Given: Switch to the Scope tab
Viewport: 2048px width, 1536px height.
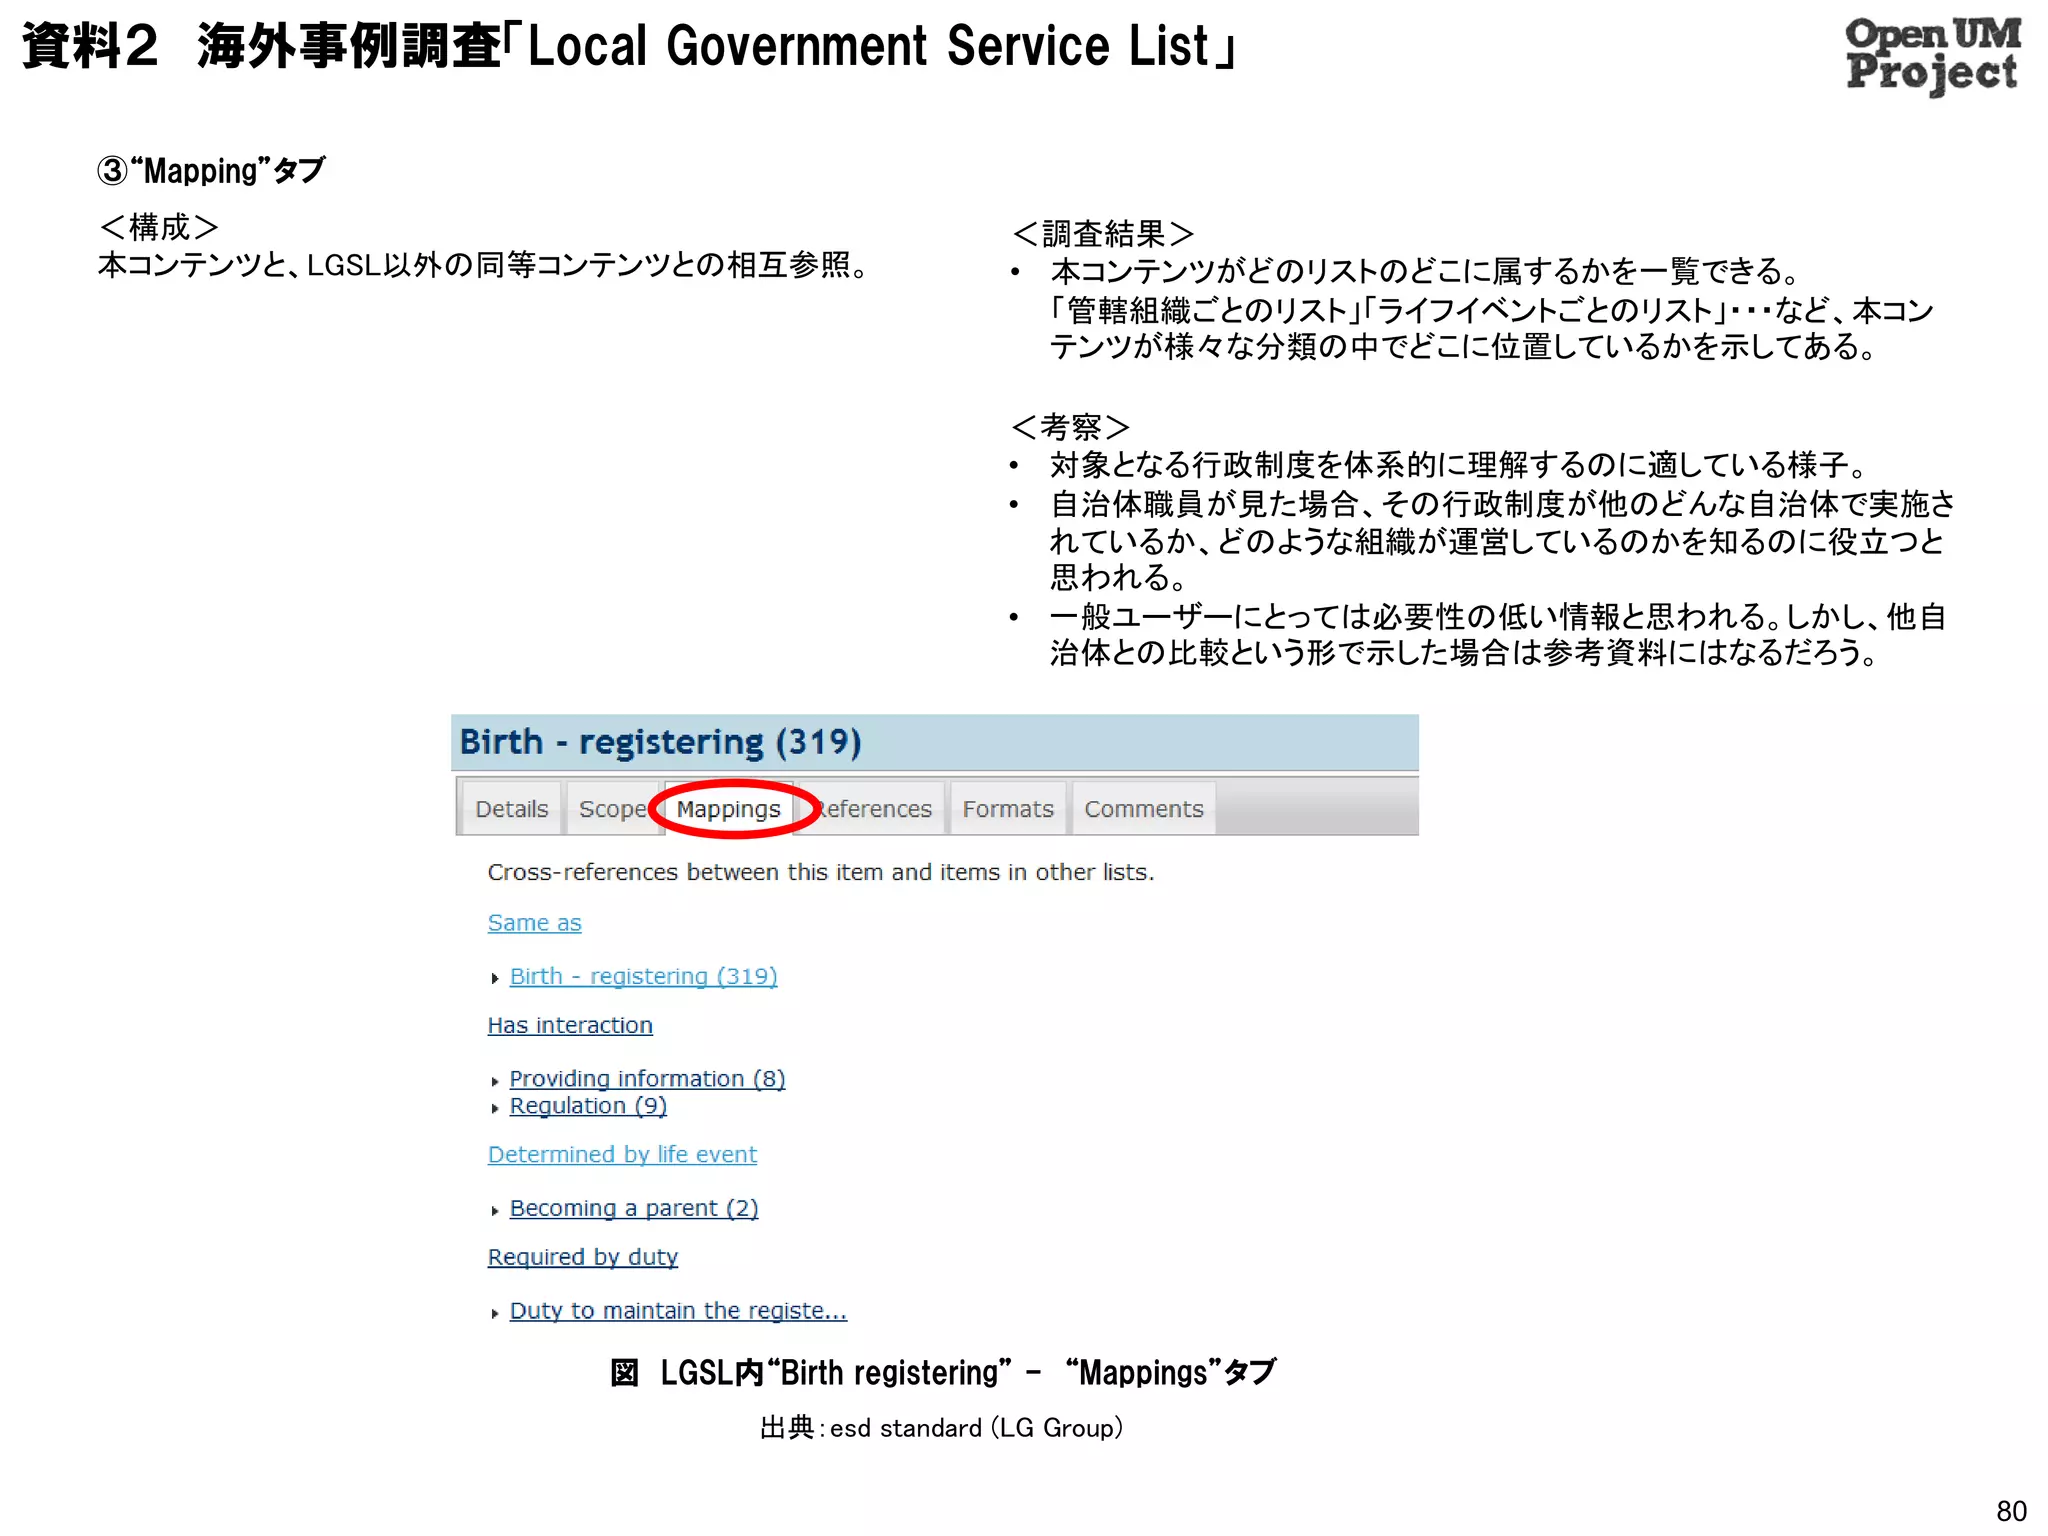Looking at the screenshot, I should (x=611, y=808).
